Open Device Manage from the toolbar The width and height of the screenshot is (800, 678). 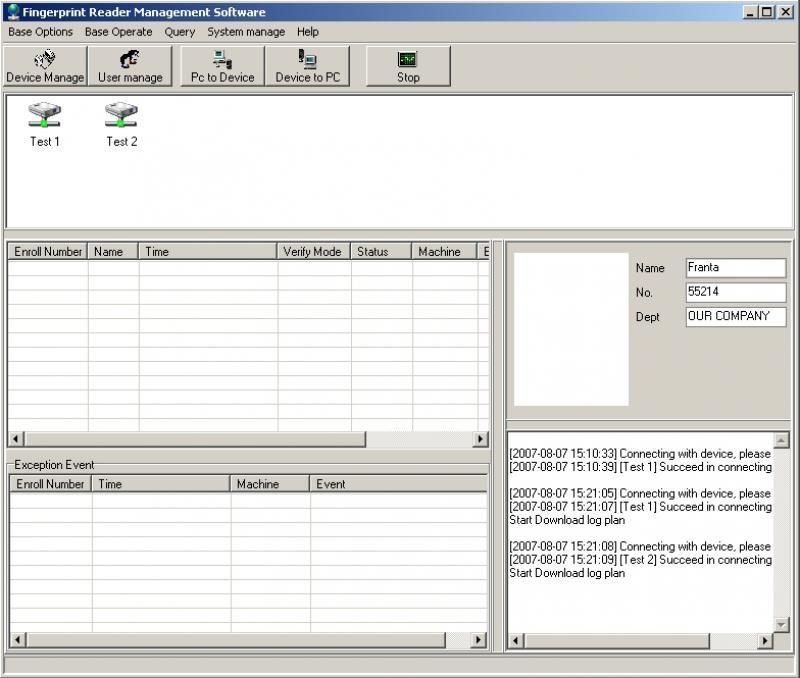point(45,66)
